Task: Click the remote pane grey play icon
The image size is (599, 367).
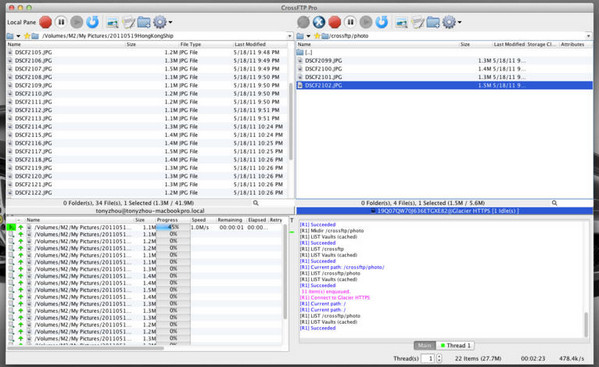Action: point(366,22)
